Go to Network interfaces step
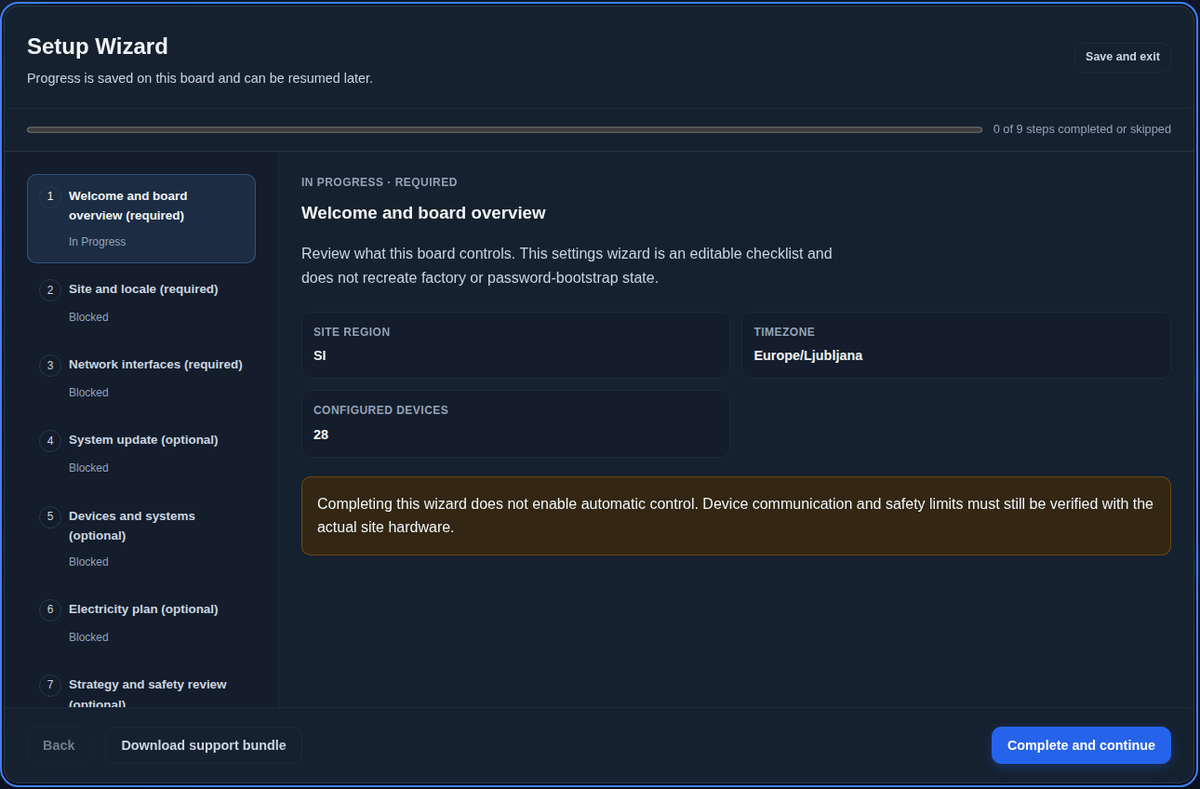 click(x=141, y=378)
